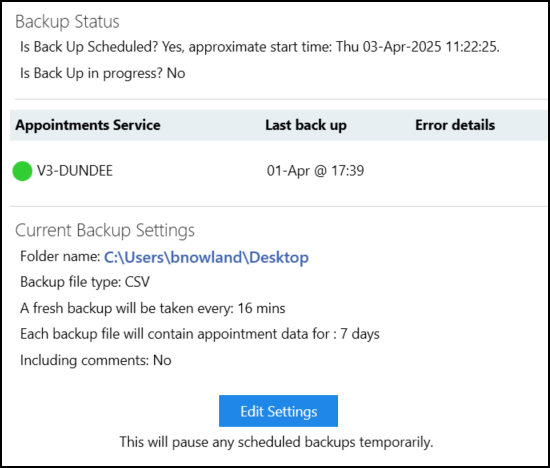Click the Appointments Service column header

point(88,125)
